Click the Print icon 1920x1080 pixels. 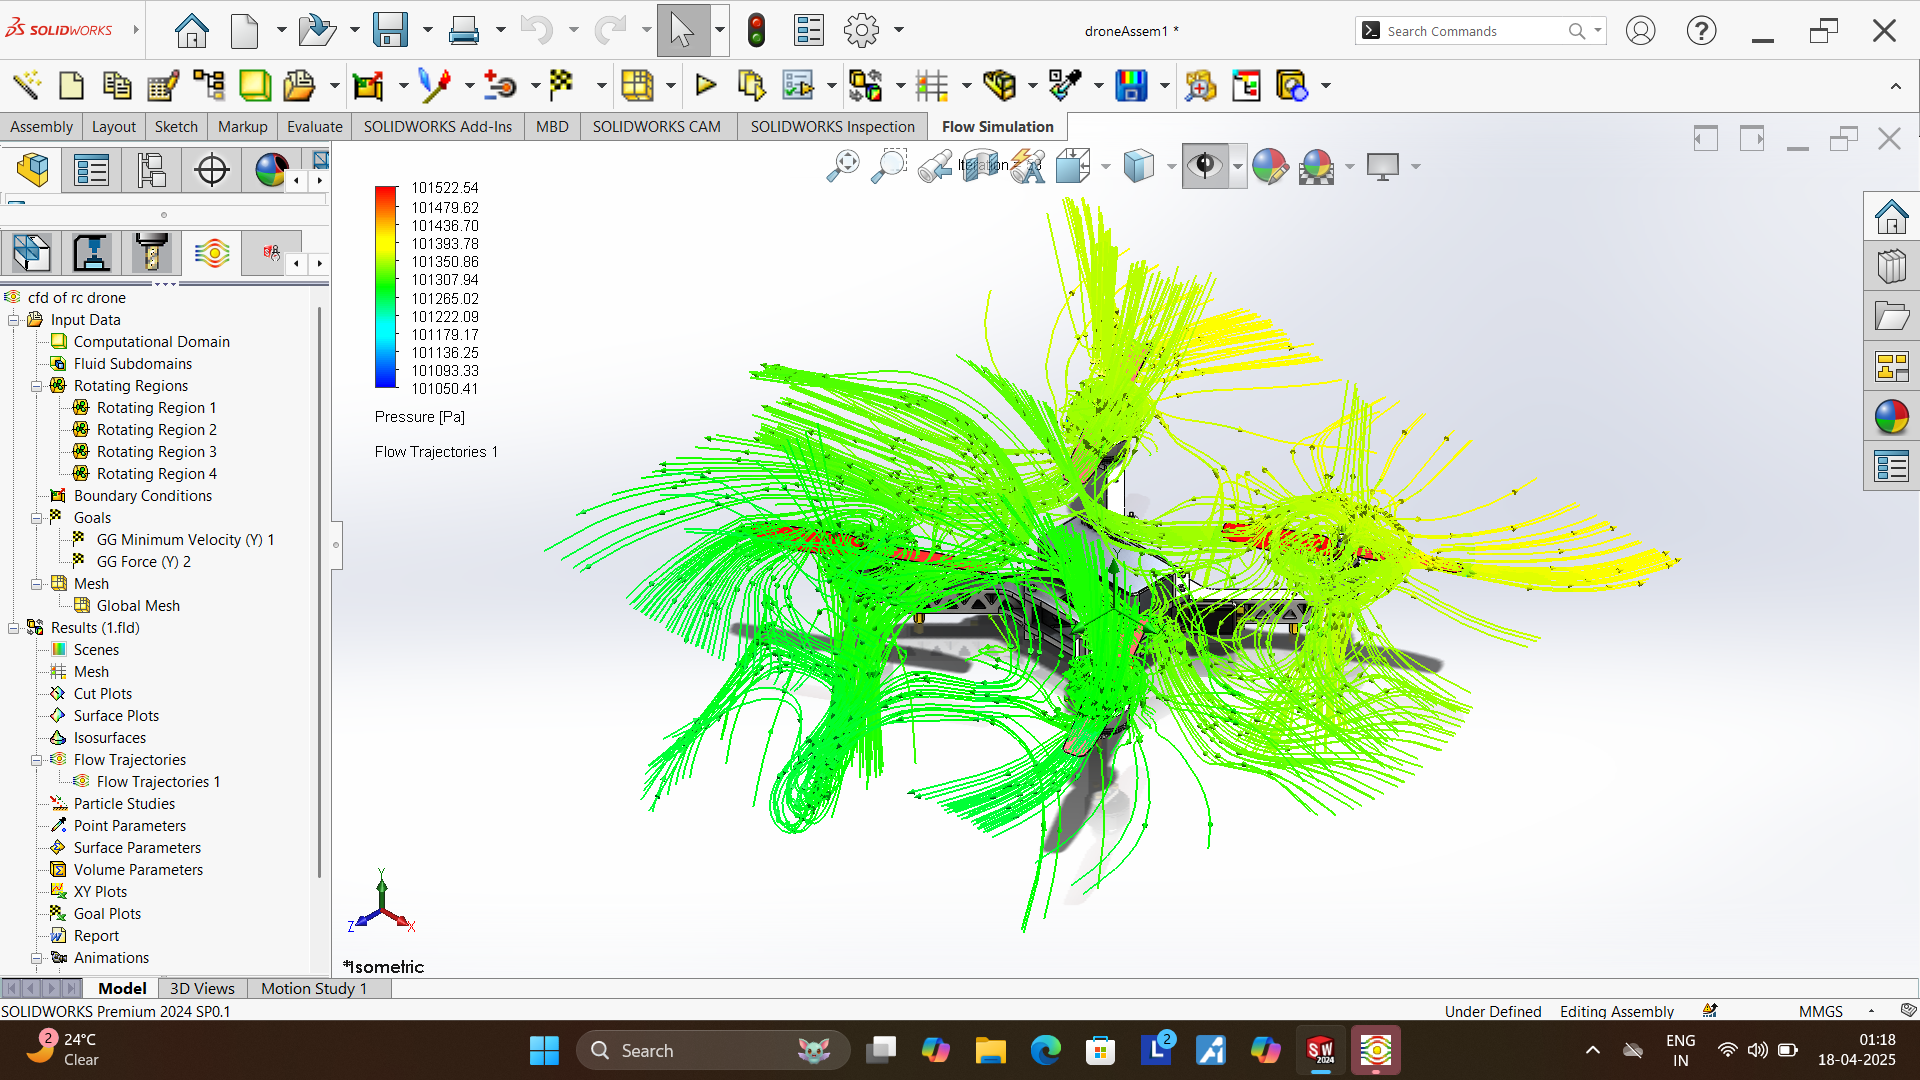click(463, 30)
